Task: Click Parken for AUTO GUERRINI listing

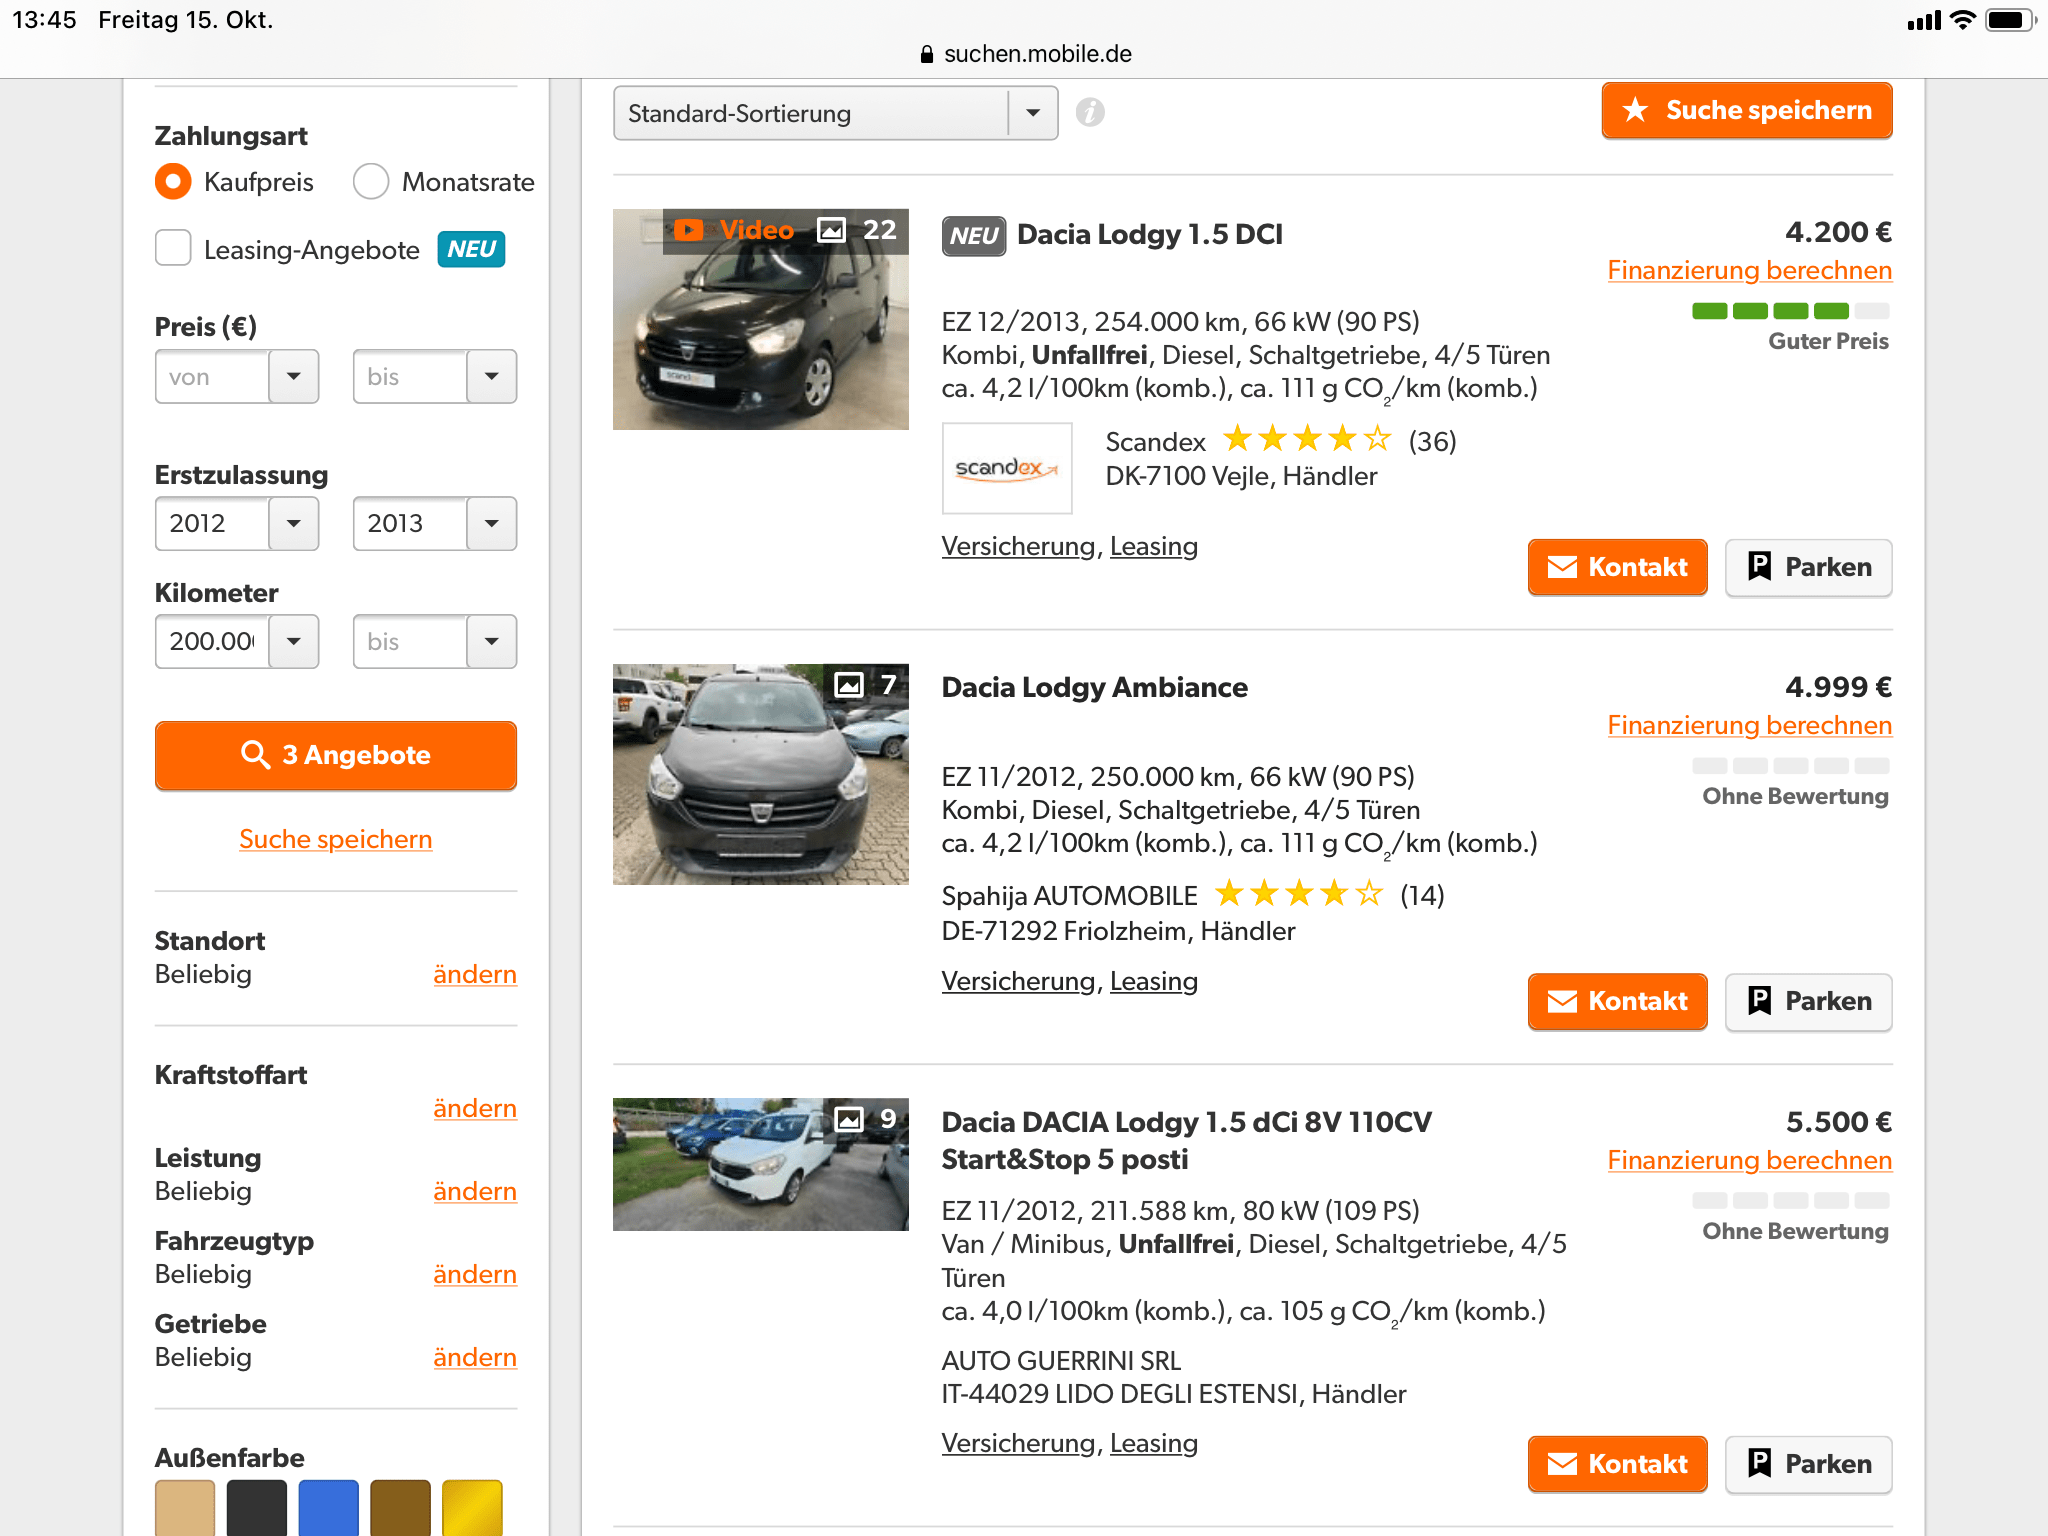Action: [x=1808, y=1464]
